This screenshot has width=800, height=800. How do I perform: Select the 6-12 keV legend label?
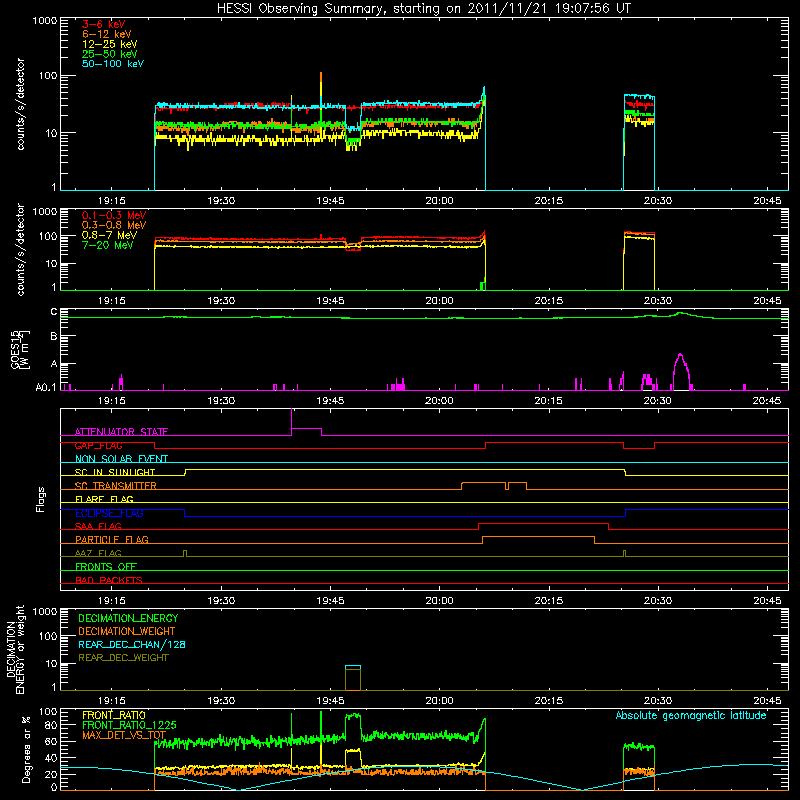click(x=107, y=34)
